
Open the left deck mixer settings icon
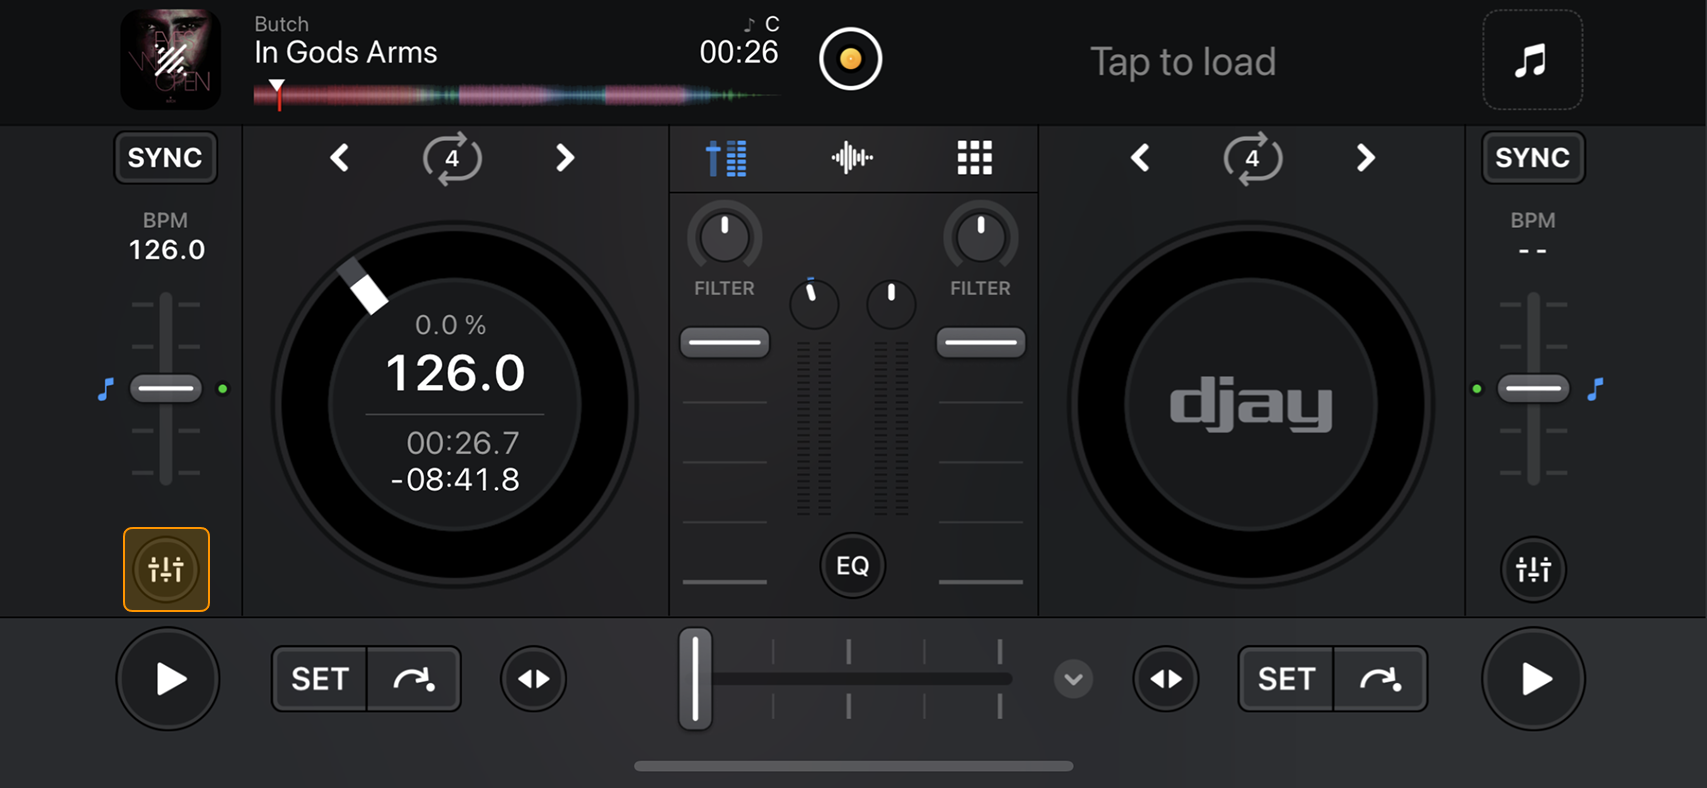tap(166, 569)
